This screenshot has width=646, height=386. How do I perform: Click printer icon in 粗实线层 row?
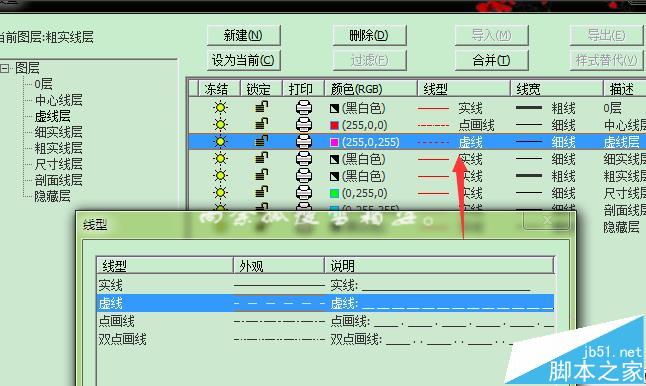pos(304,176)
